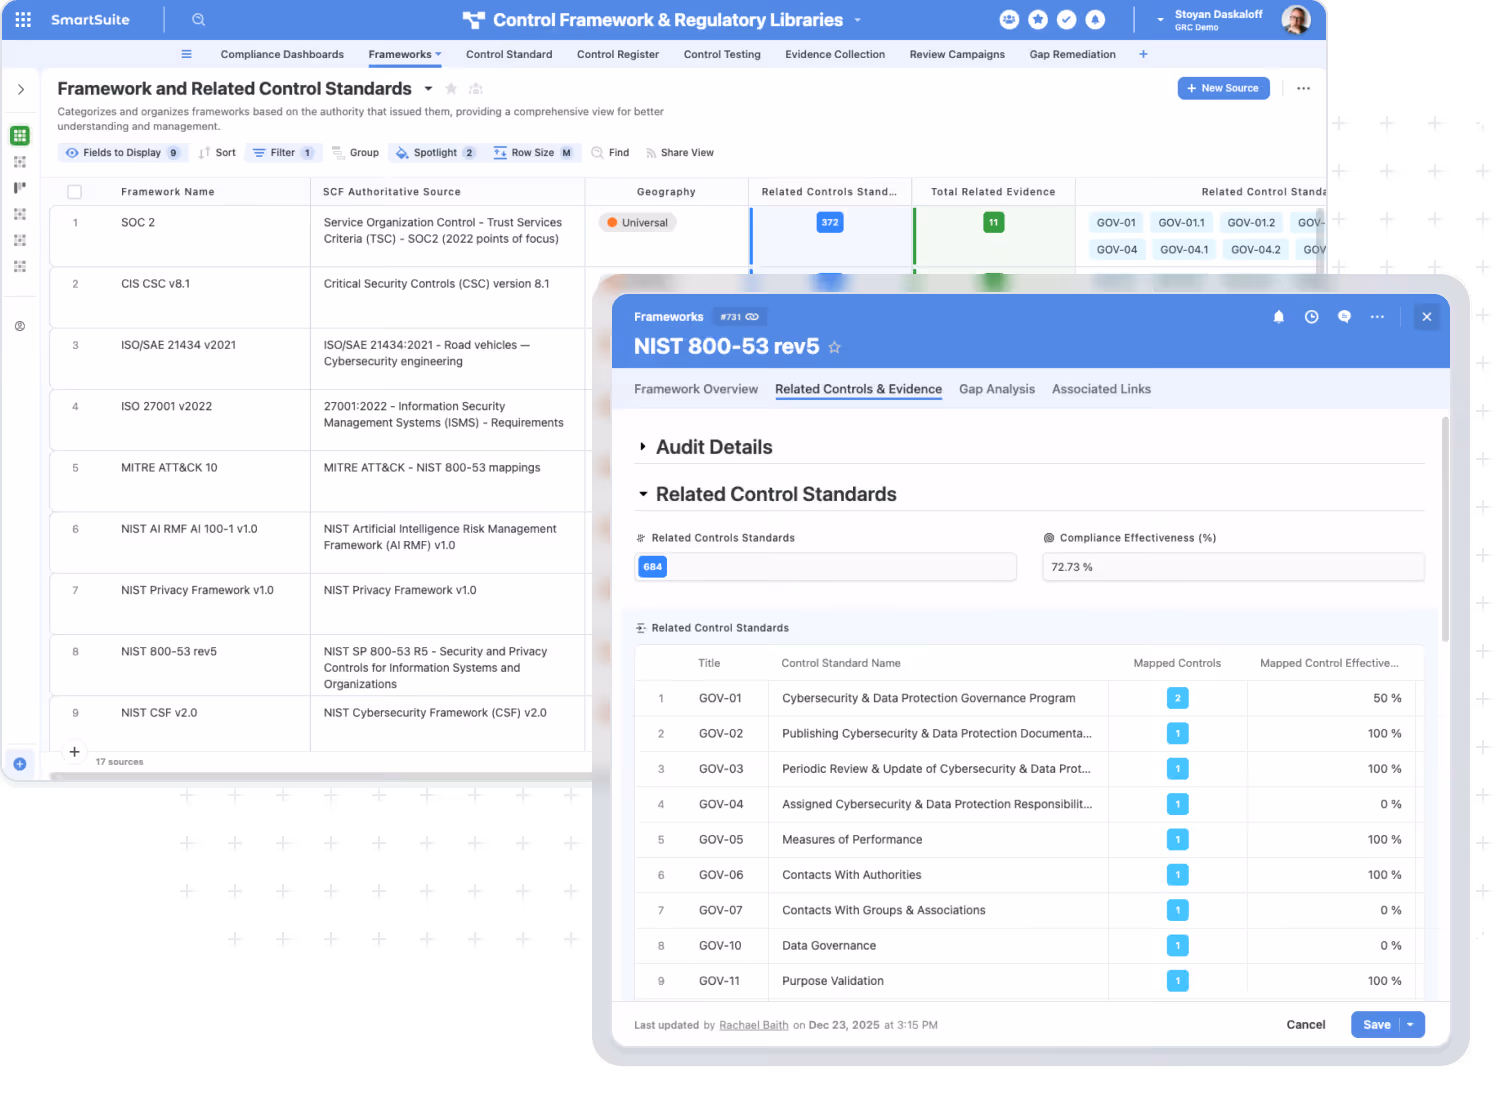This screenshot has width=1500, height=1100.
Task: Click the orange Universal geography tag
Action: point(637,223)
